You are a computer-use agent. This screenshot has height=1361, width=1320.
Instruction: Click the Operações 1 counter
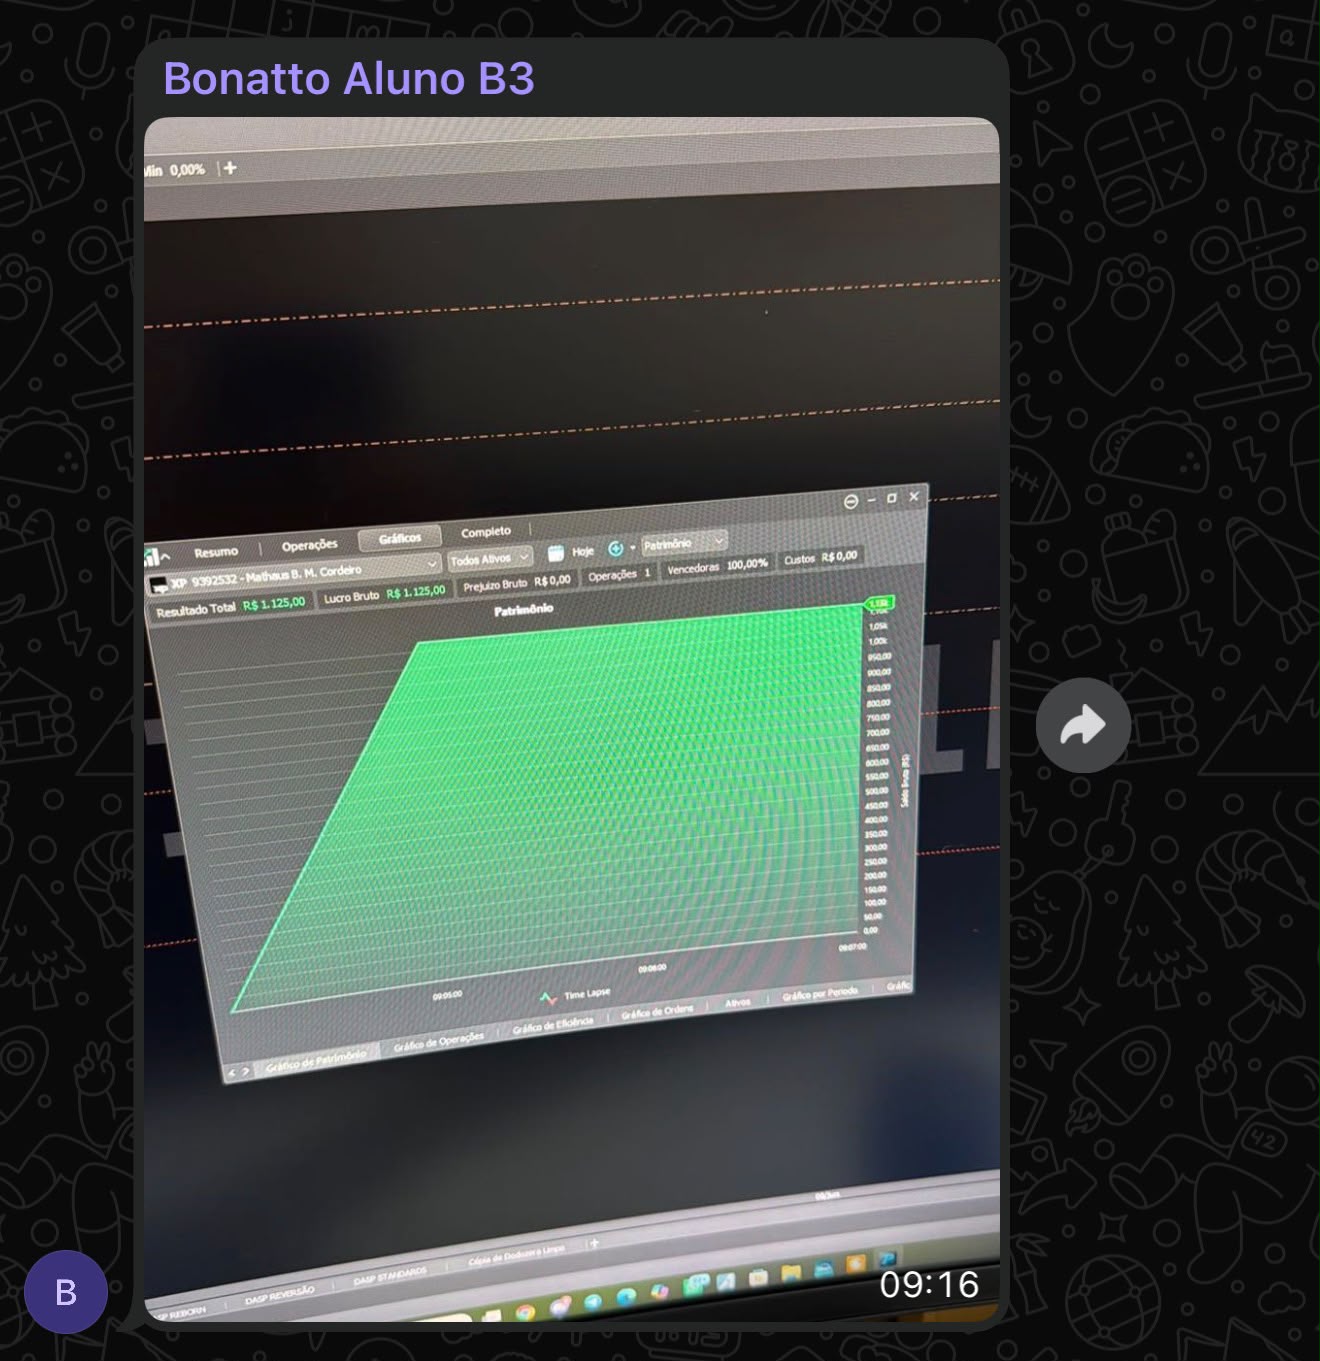click(619, 575)
